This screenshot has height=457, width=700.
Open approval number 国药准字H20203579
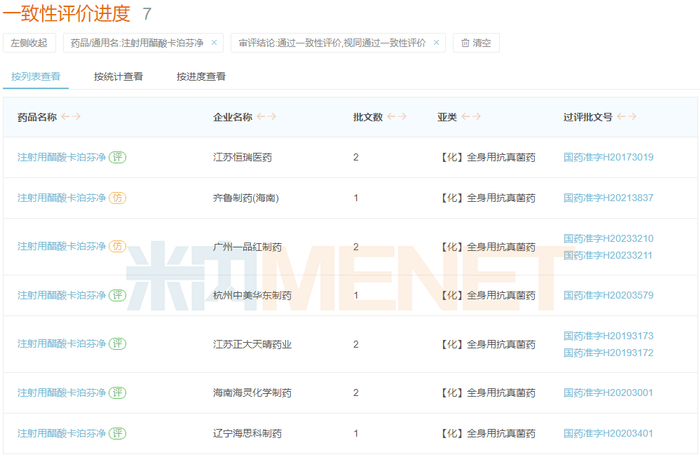tap(608, 295)
